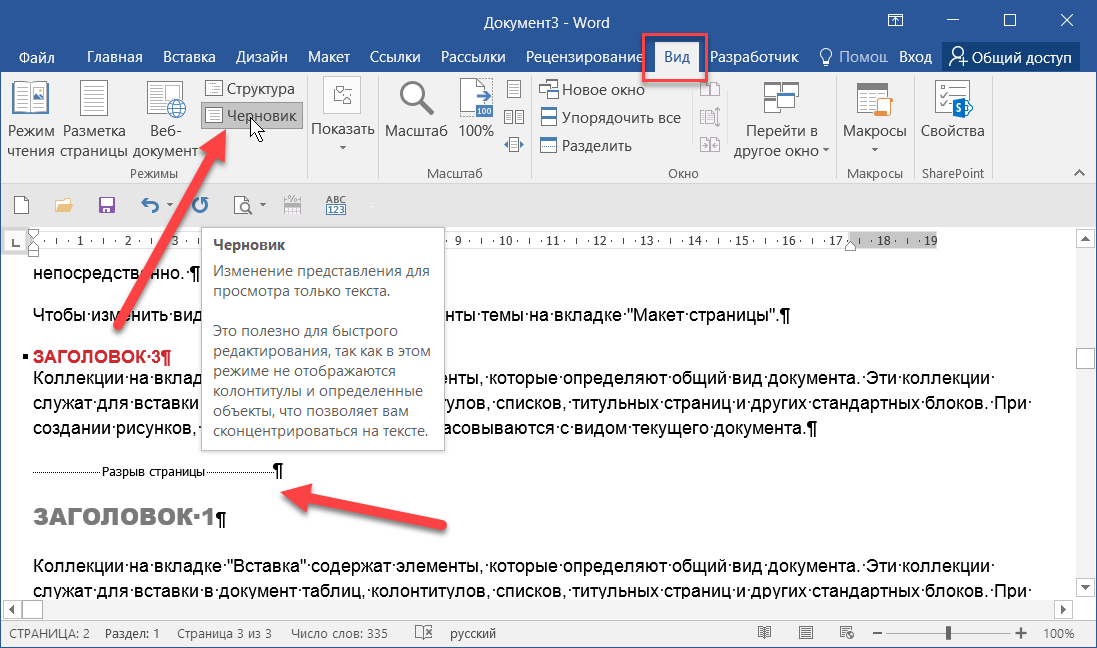The height and width of the screenshot is (648, 1097).
Task: Click Число слов: 335 in status bar
Action: click(x=339, y=633)
